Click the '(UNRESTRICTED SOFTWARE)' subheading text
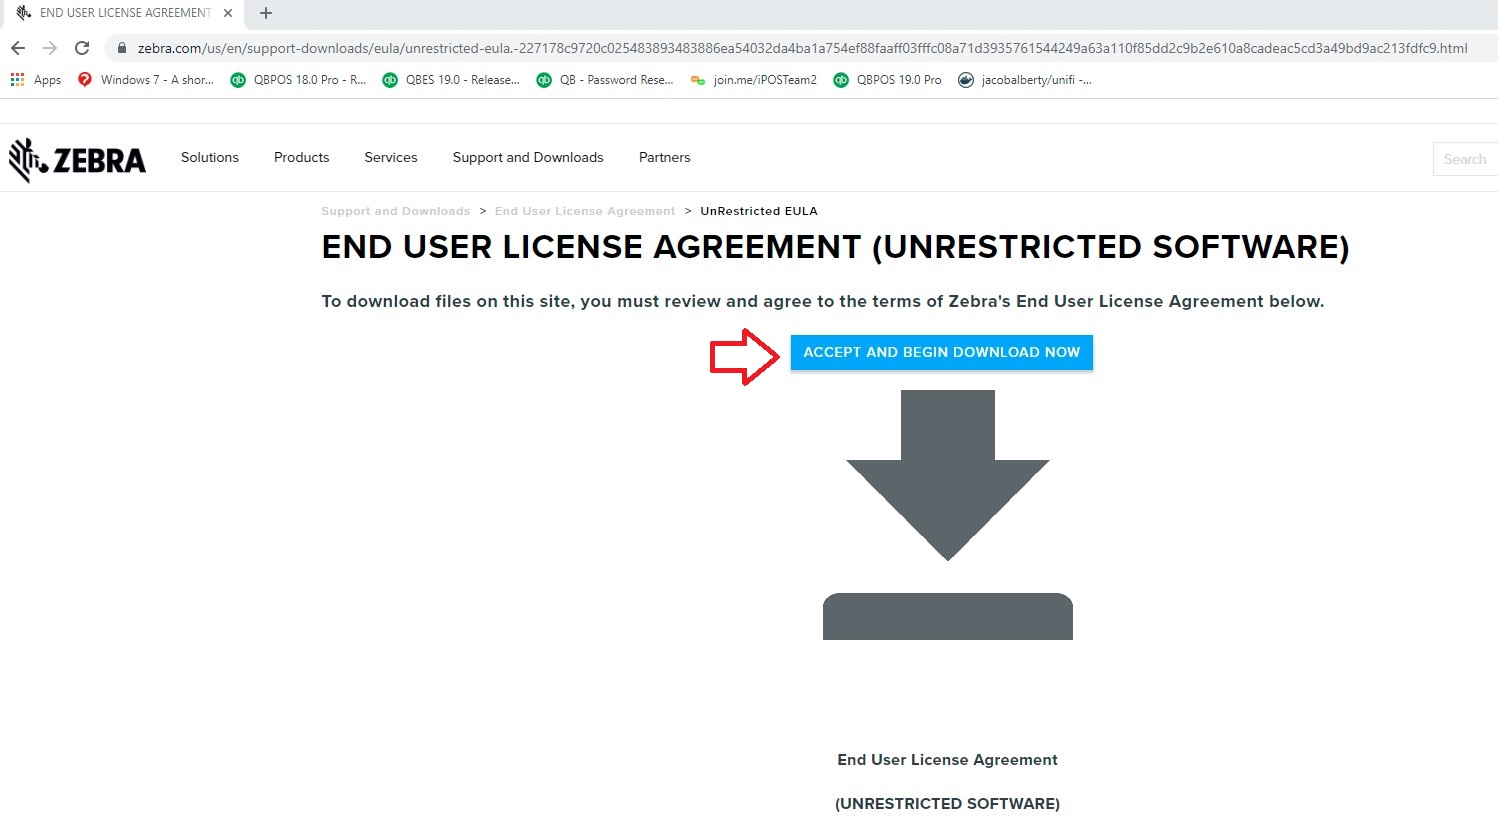1498x835 pixels. tap(948, 804)
